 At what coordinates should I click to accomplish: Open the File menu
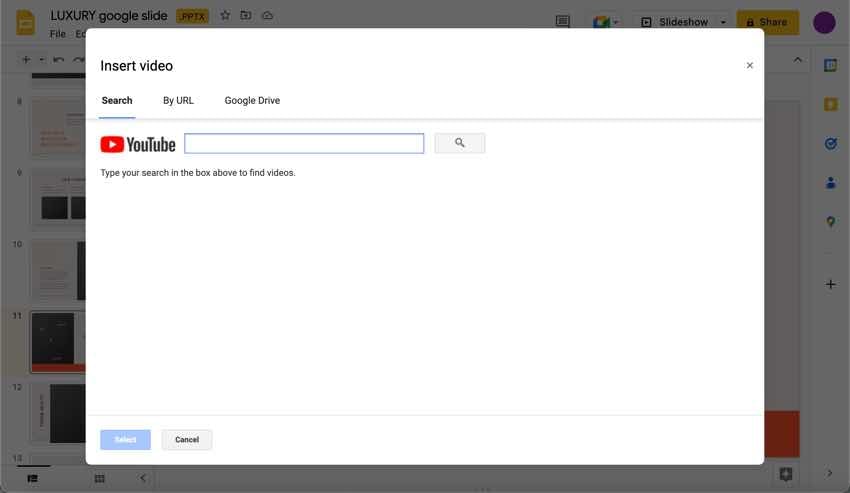click(x=58, y=34)
